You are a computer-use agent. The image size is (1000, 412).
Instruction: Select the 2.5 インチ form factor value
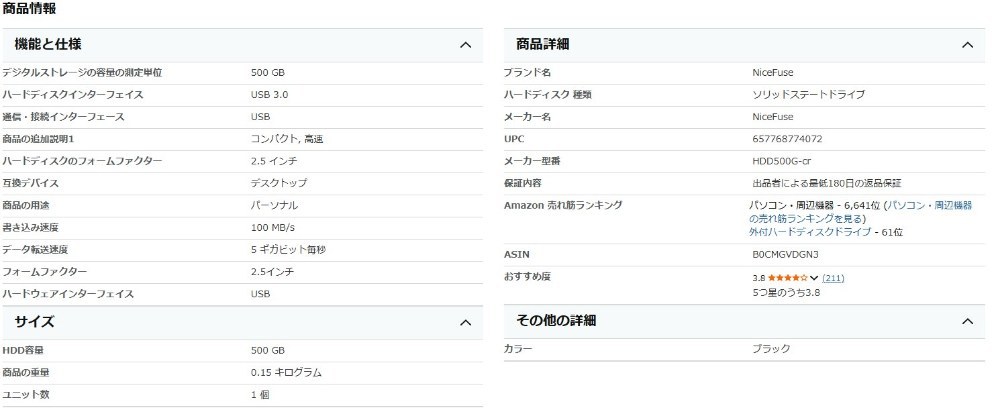(x=274, y=161)
